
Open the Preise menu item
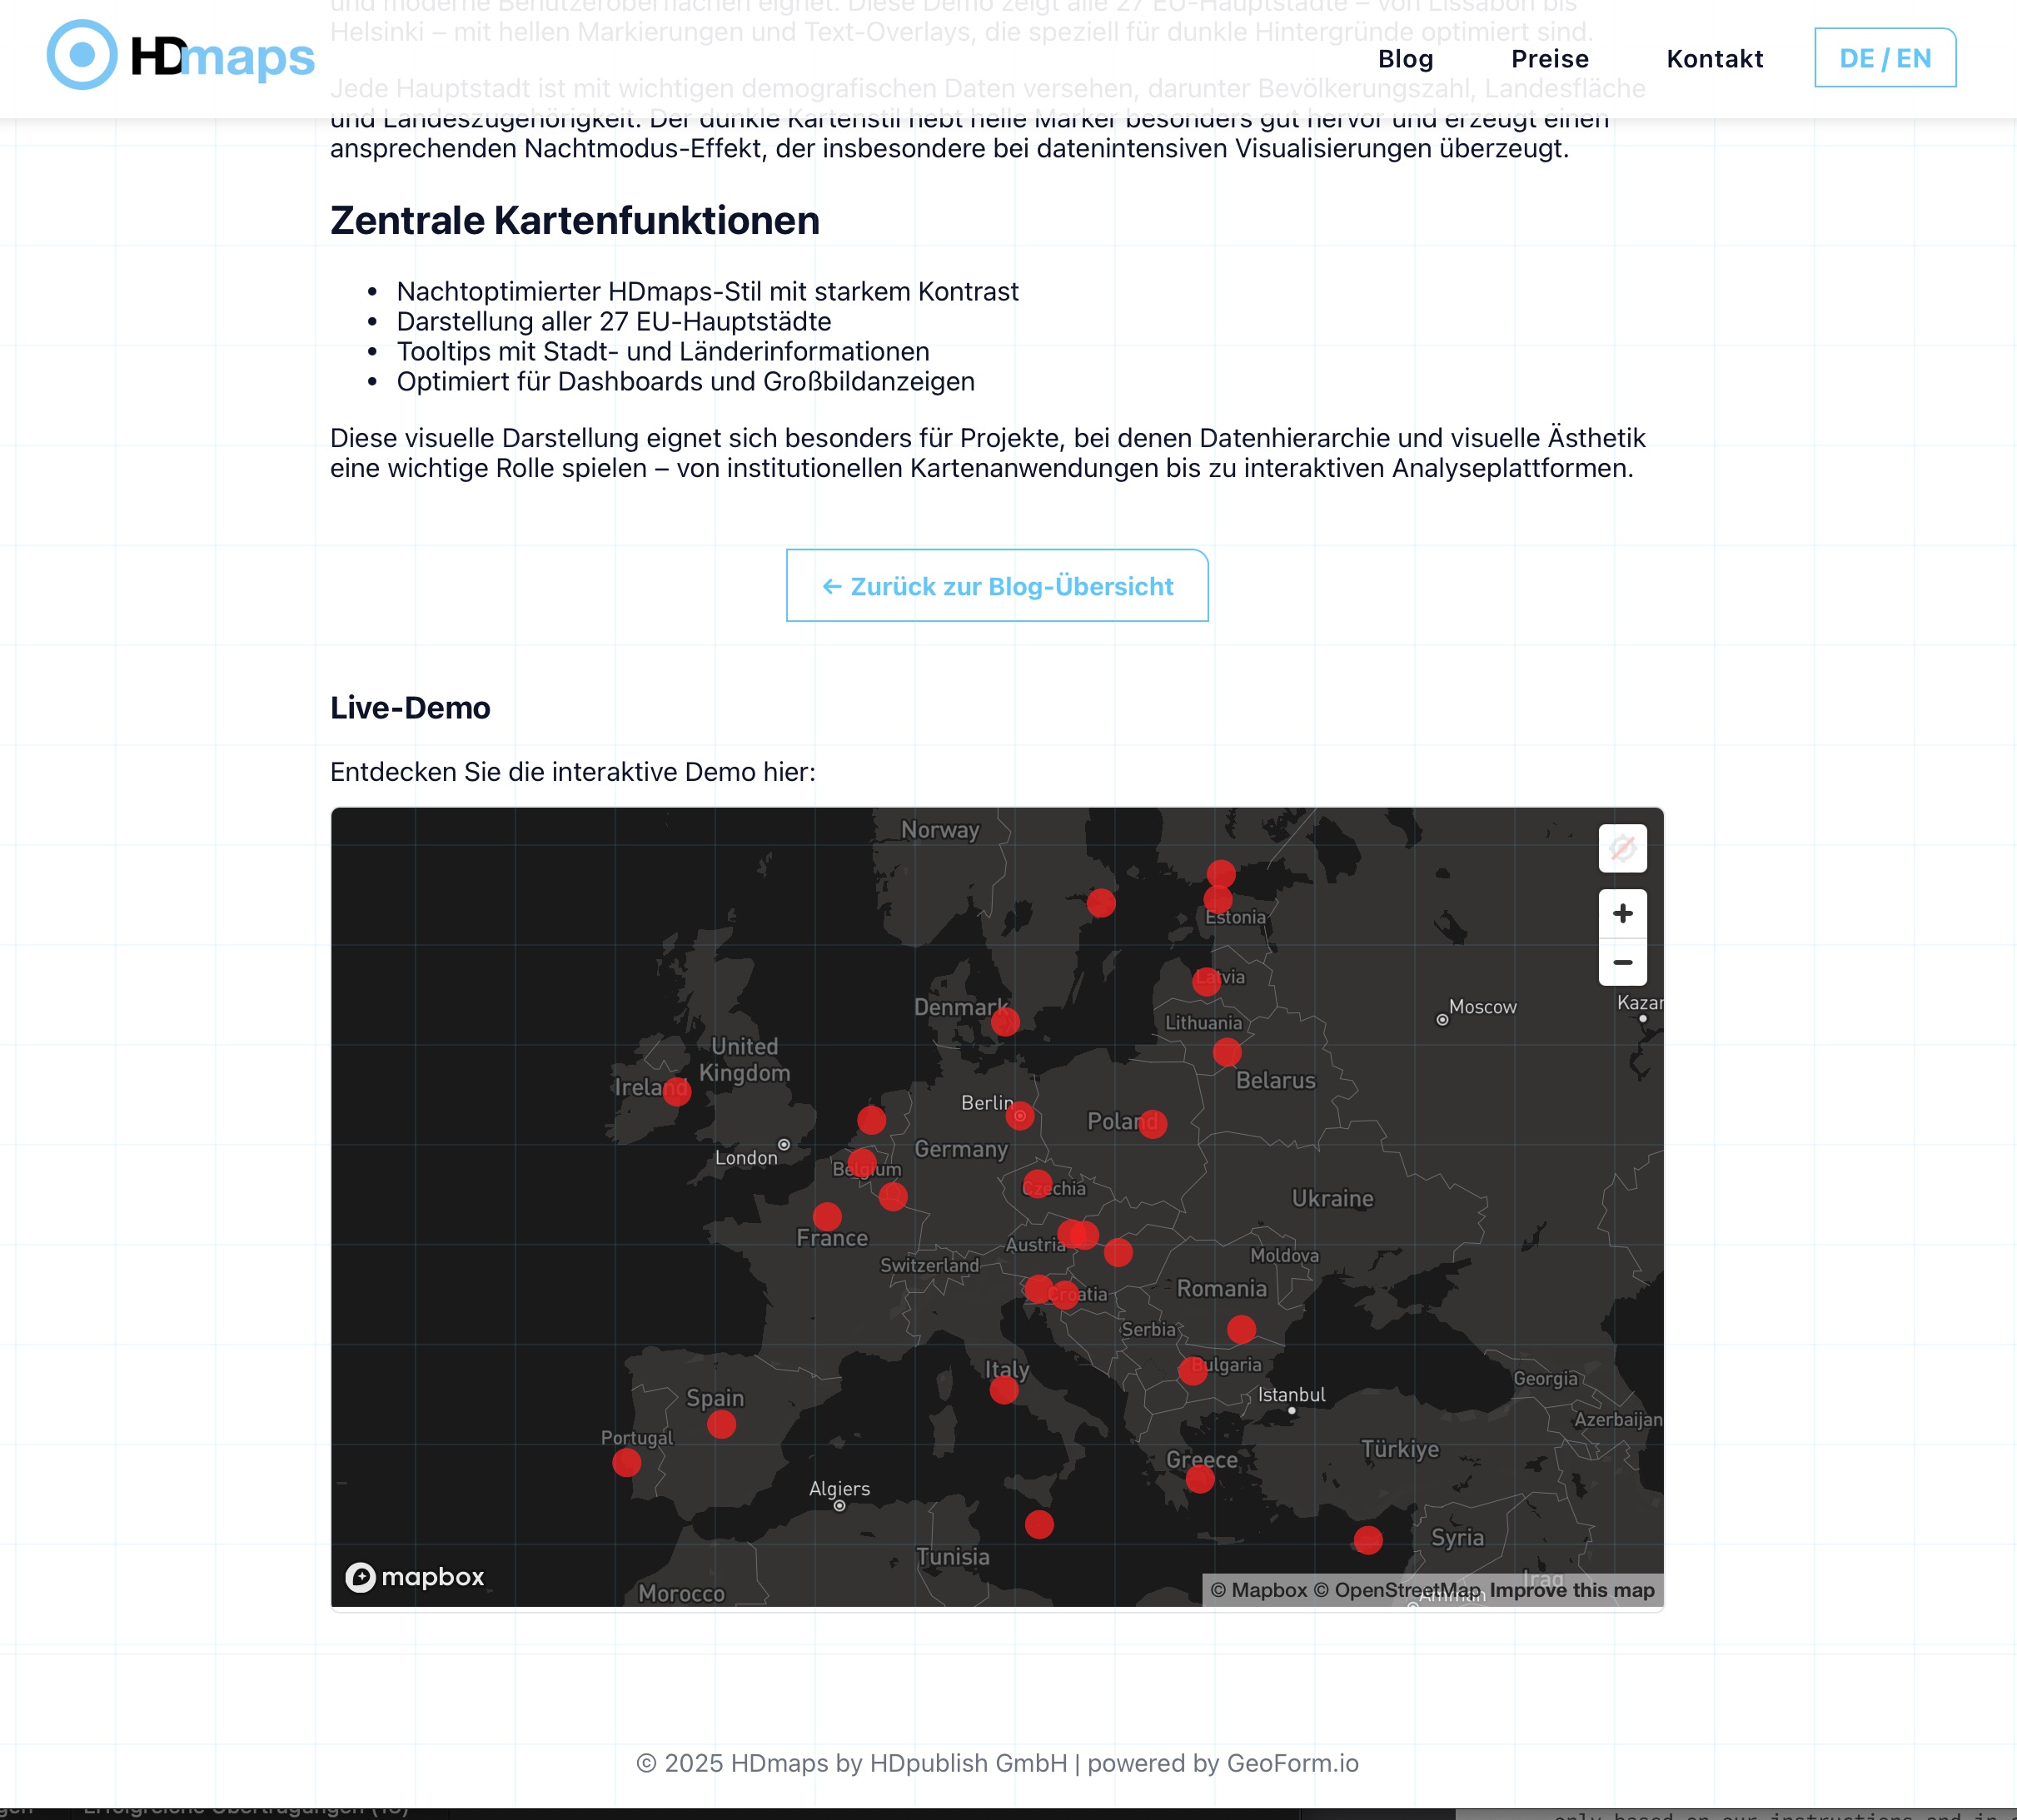[1549, 59]
